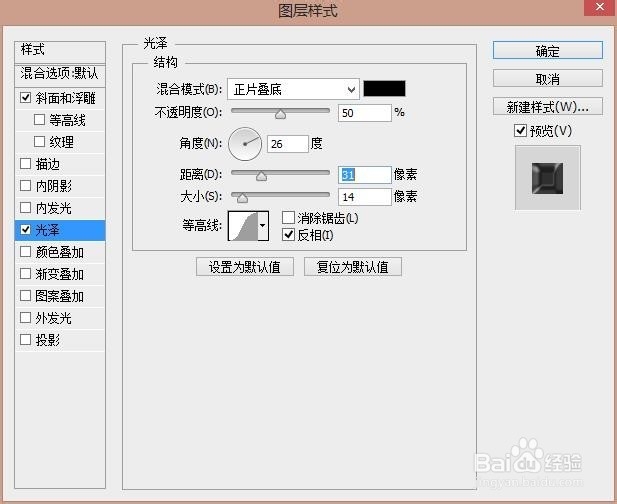Screen dimensions: 617x504
Task: Toggle the 预览 preview checkbox
Action: click(x=520, y=130)
